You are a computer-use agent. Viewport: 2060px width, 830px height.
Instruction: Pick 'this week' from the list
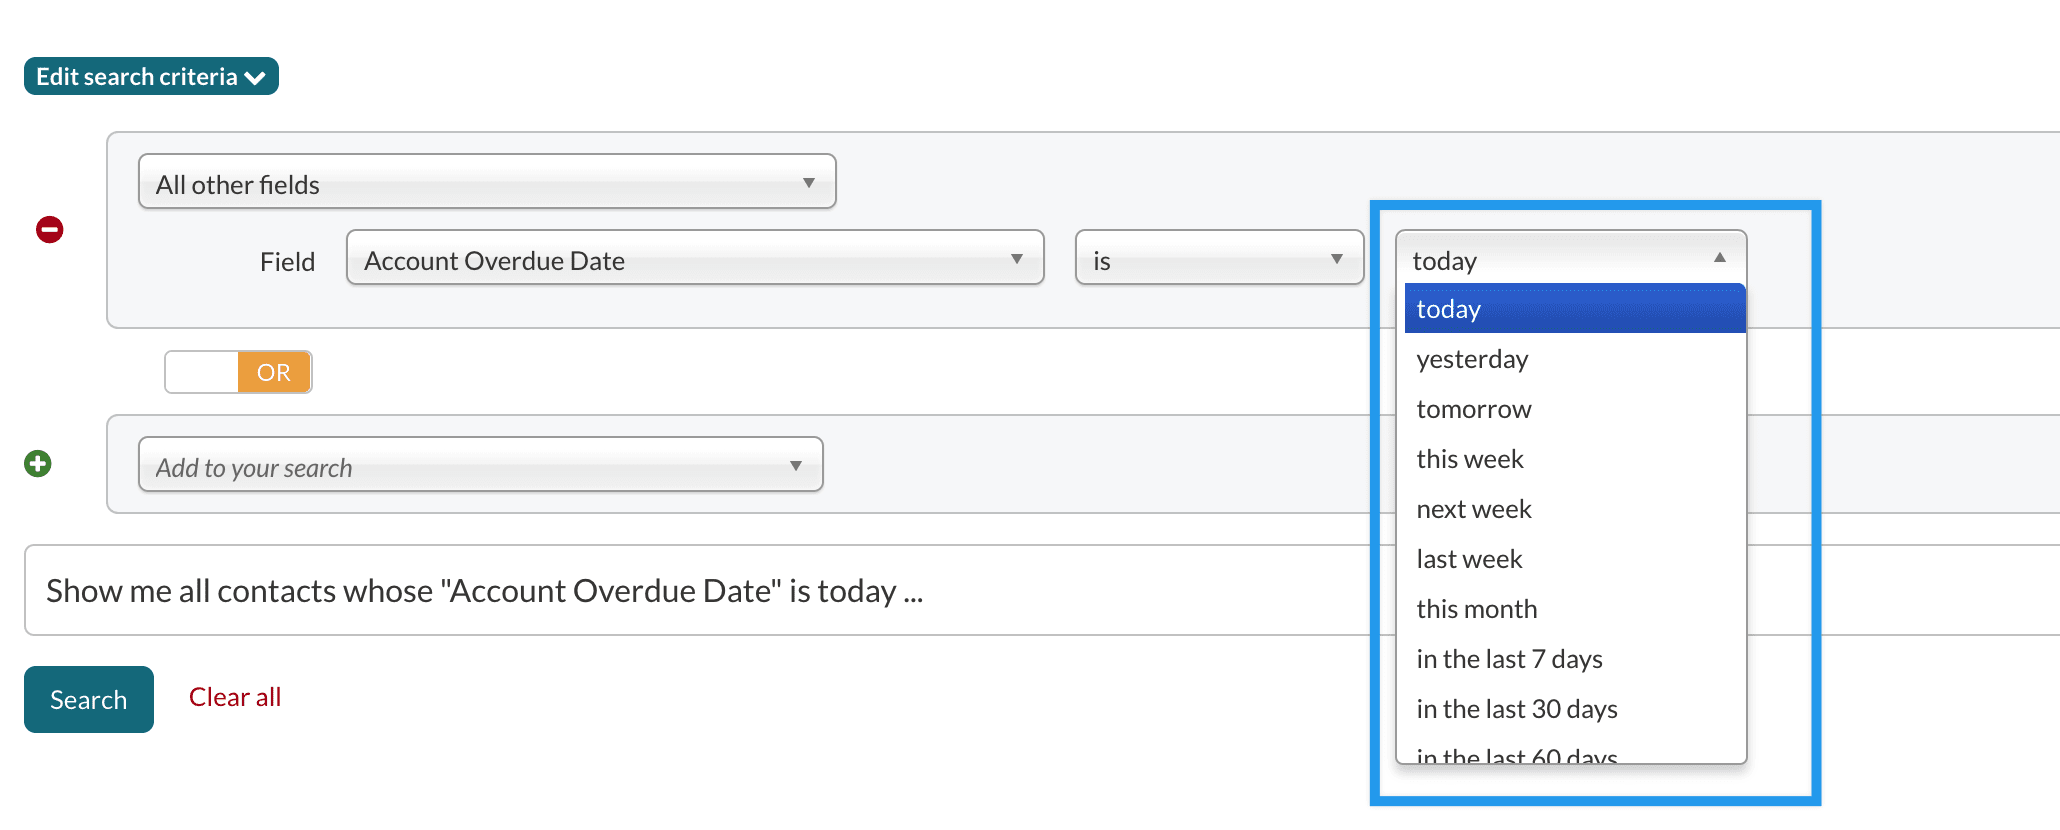click(1573, 459)
